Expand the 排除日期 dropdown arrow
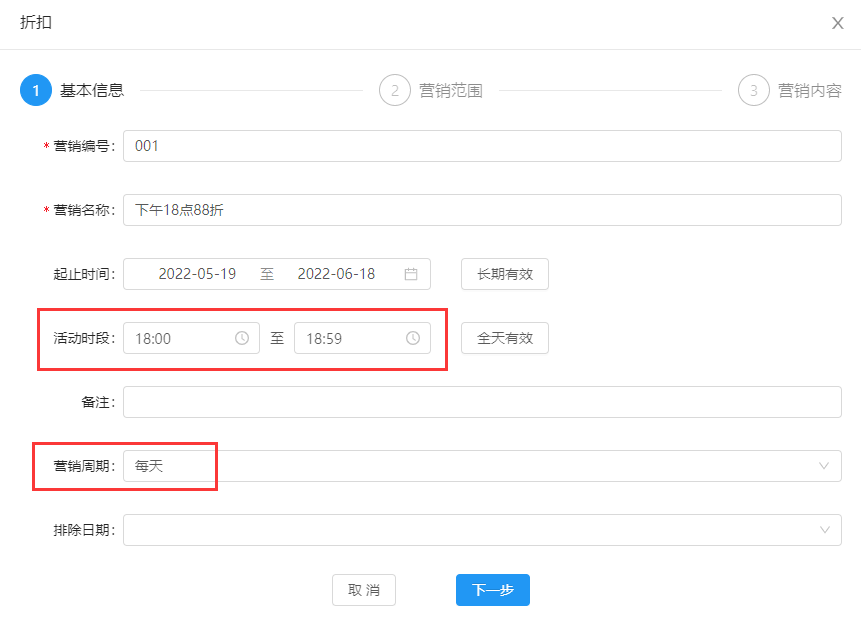Screen dimensions: 861x625 [x=824, y=530]
